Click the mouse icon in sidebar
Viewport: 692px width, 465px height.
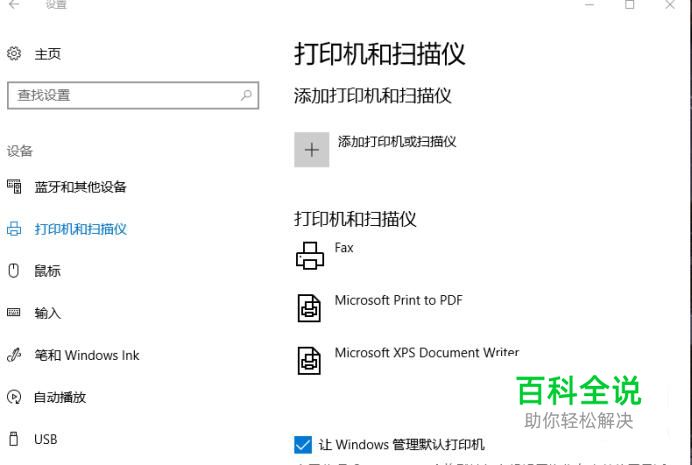click(x=14, y=270)
